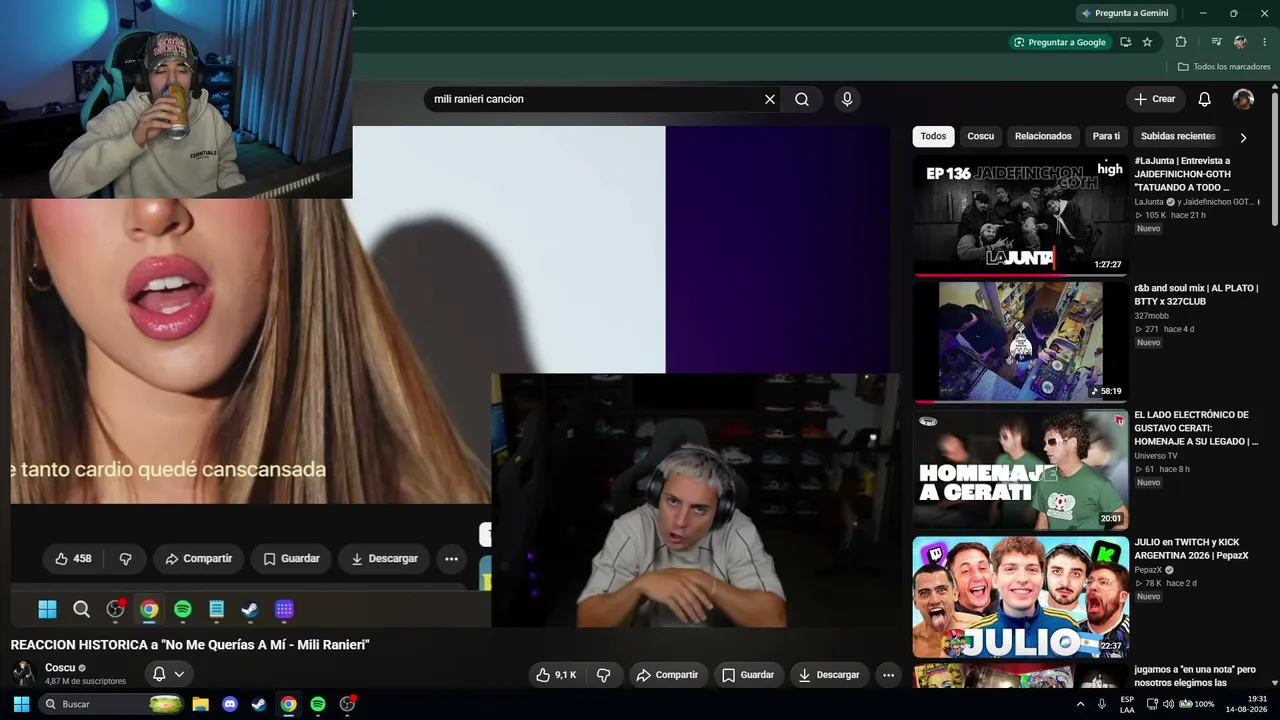Open the Chrome extensions puzzle icon
Image resolution: width=1280 pixels, height=720 pixels.
tap(1181, 42)
